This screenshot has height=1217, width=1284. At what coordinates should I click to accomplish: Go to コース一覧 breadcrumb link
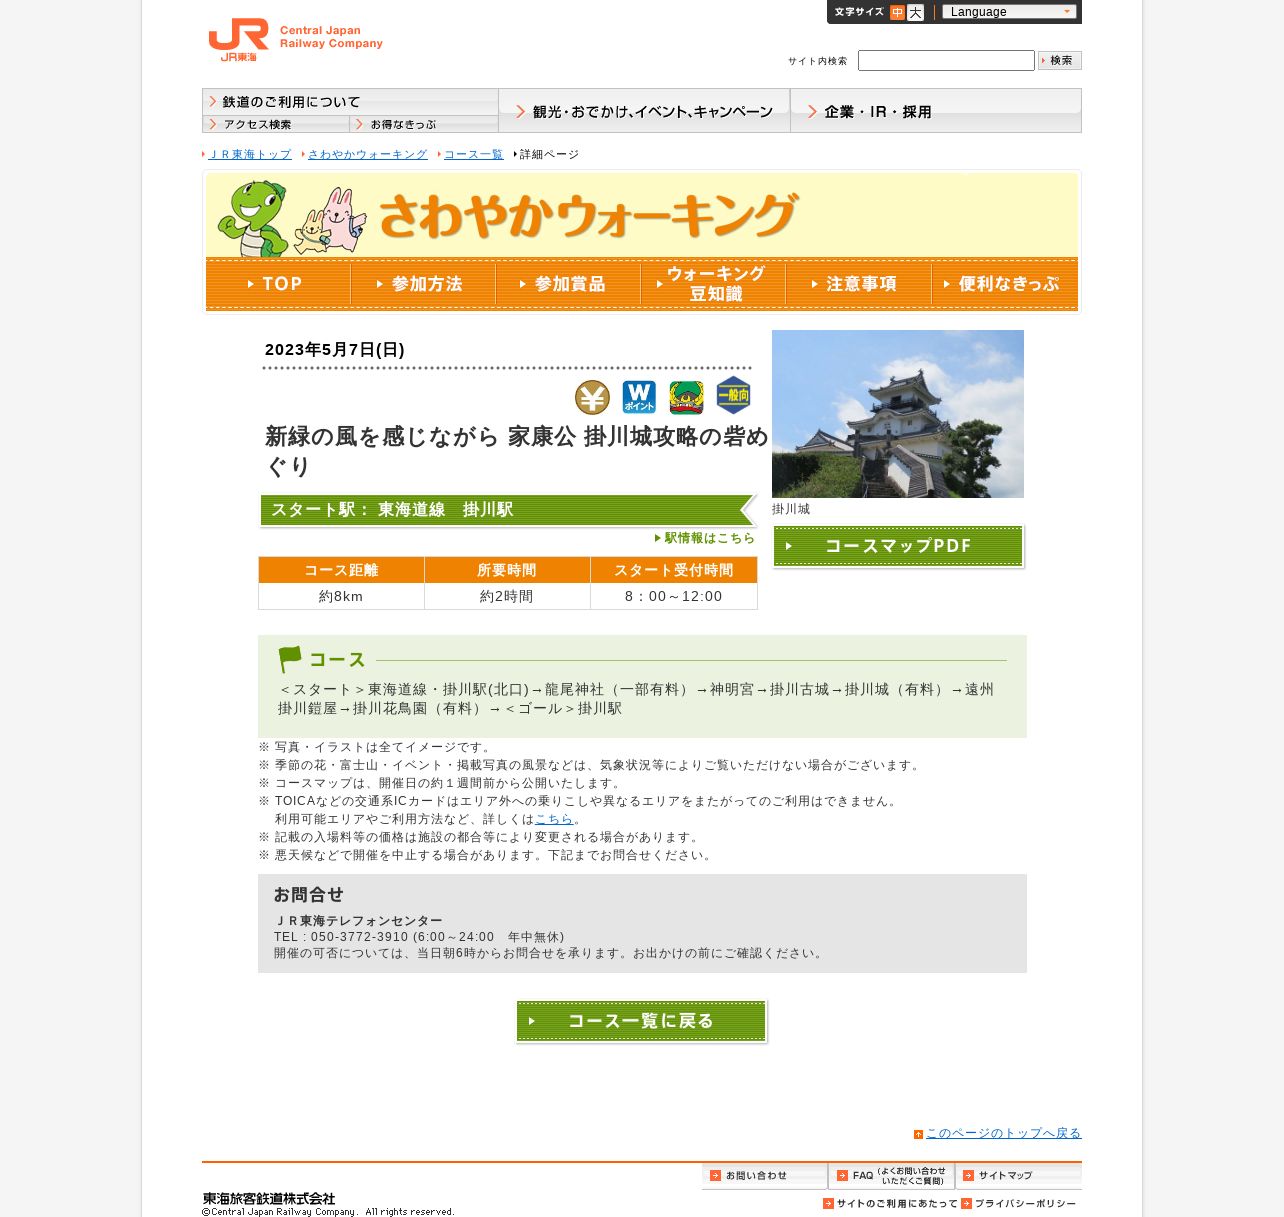point(473,154)
